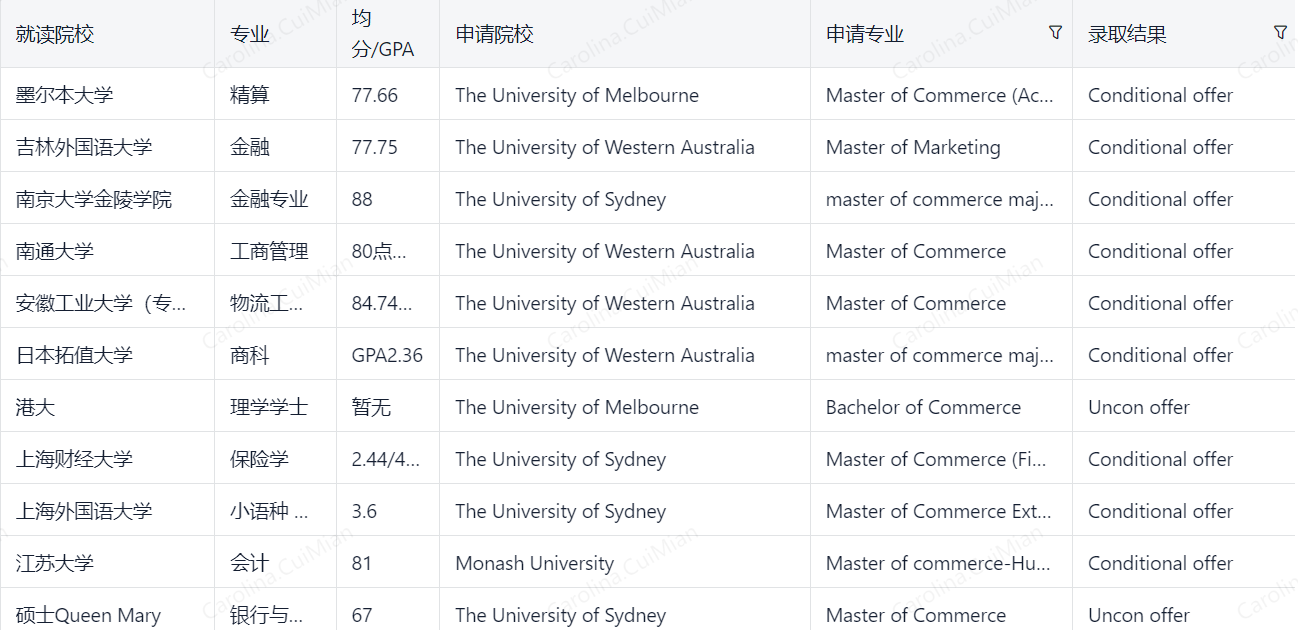Click the 吉林外国语大学 cell
The height and width of the screenshot is (630, 1298).
[84, 147]
